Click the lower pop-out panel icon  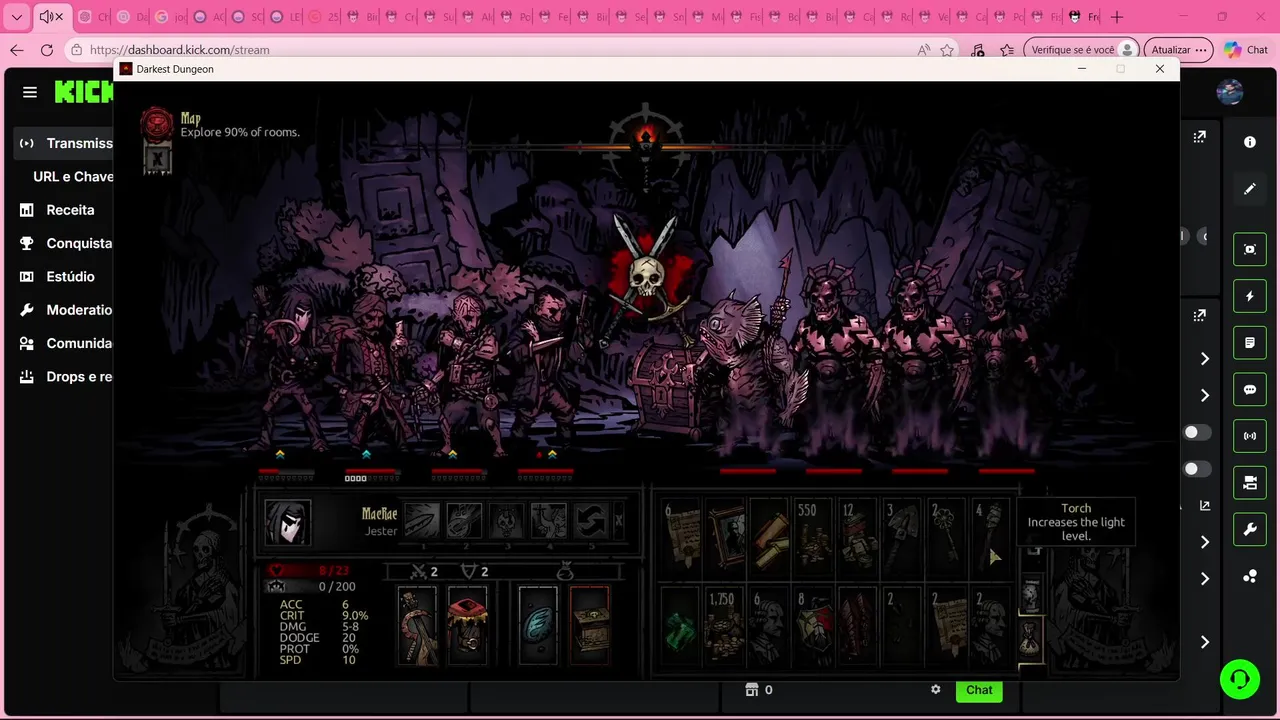coord(1200,315)
